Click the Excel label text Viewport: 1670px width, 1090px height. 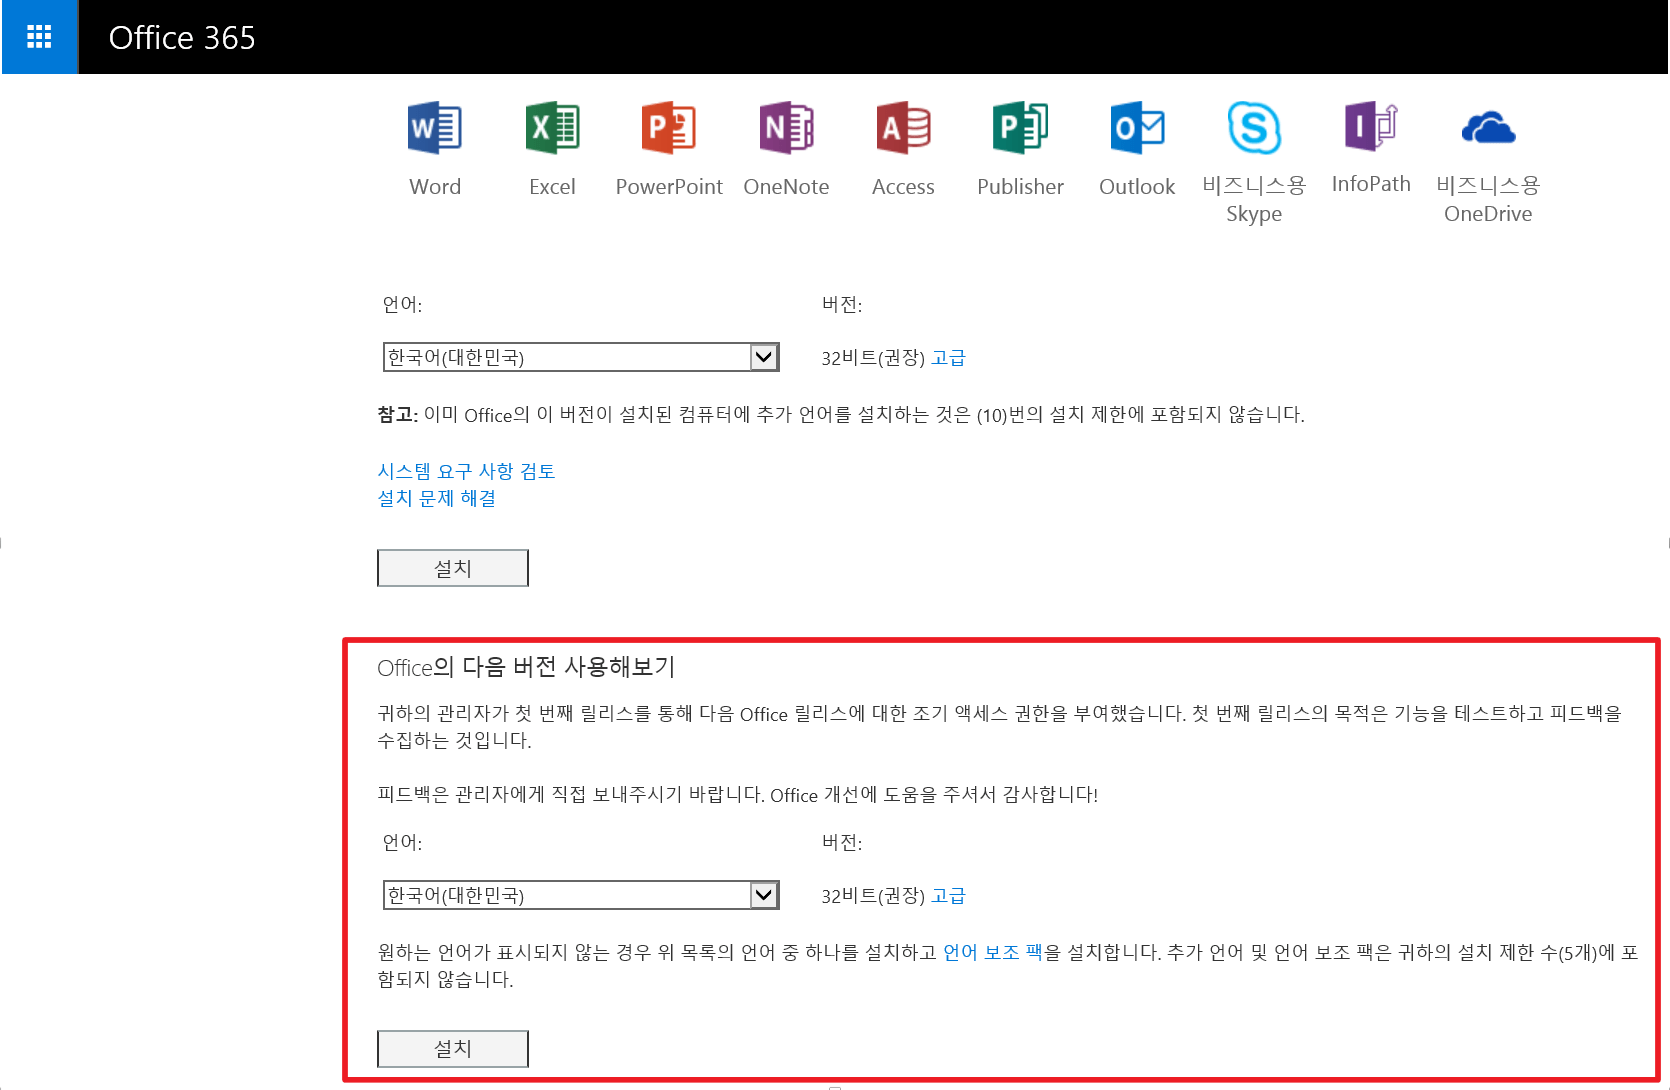pos(552,187)
